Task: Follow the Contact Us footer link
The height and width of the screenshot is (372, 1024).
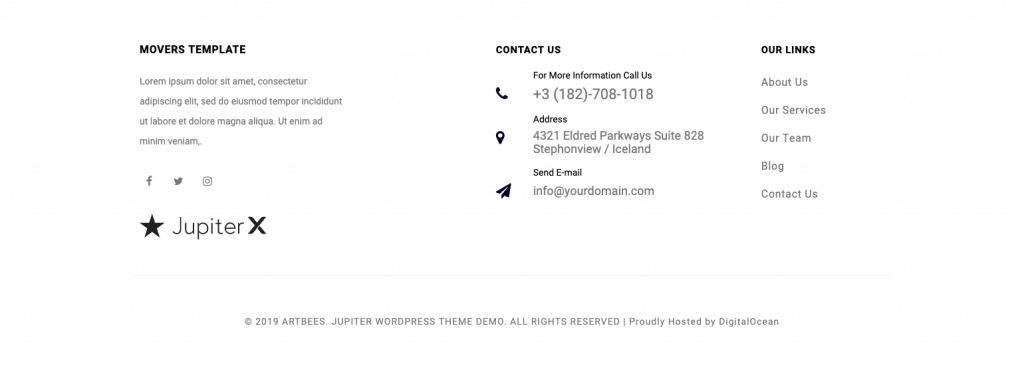Action: (x=789, y=194)
